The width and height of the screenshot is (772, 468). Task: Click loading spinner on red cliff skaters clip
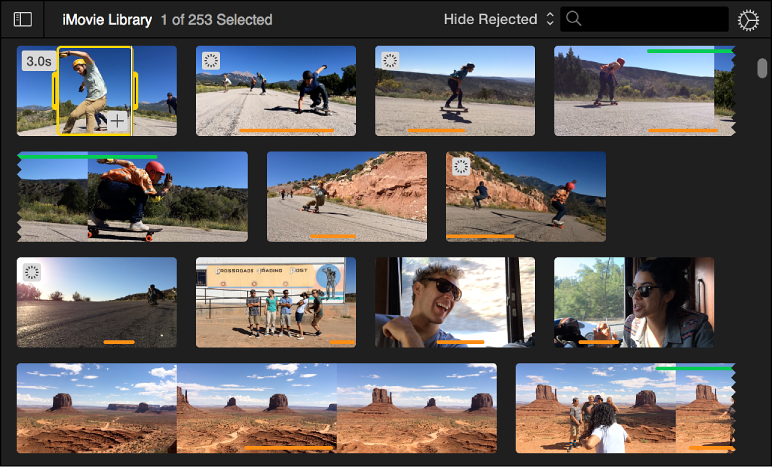(x=461, y=166)
